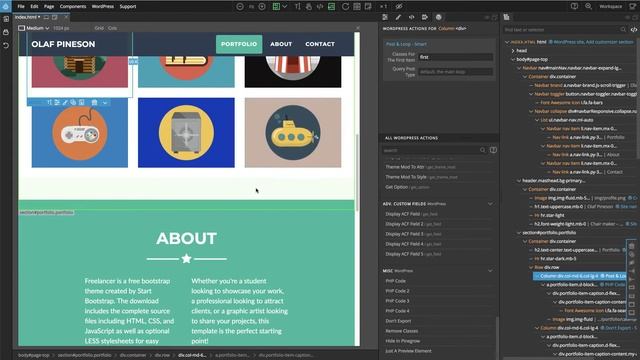Click the zoom out minus icon in top toolbar
Image resolution: width=640 pixels, height=360 pixels.
pos(240,7)
